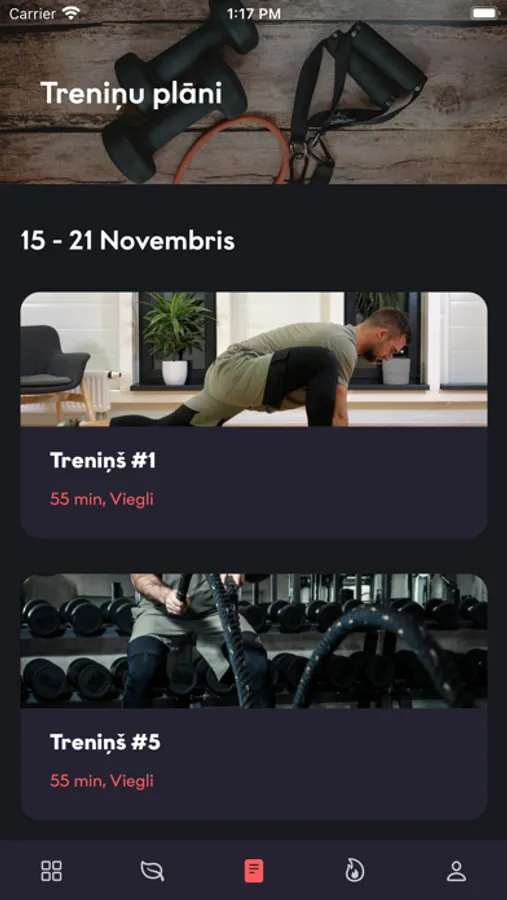Open the flame calories icon
The image size is (507, 900).
[x=355, y=871]
